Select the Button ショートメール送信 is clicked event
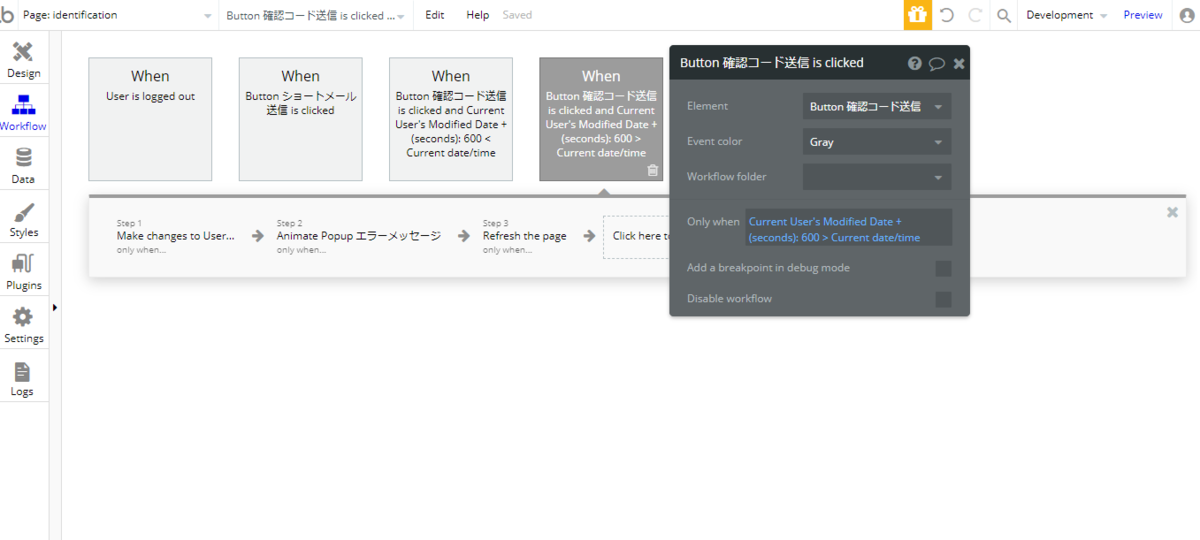 click(x=300, y=119)
